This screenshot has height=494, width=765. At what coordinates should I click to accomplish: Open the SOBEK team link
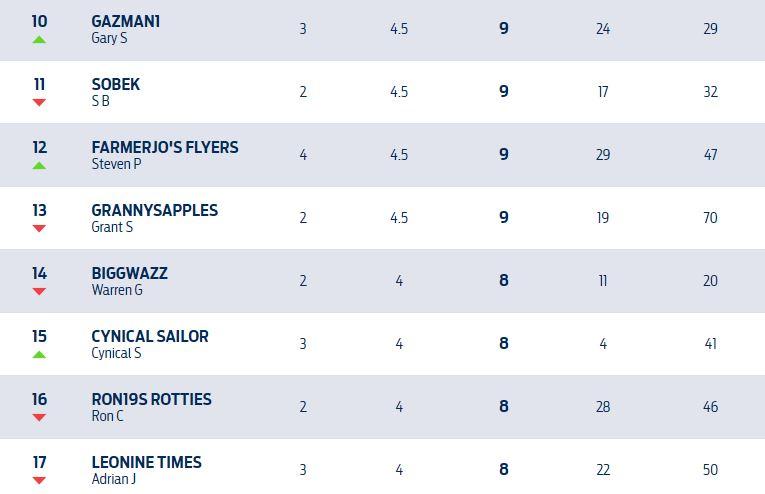(x=115, y=84)
